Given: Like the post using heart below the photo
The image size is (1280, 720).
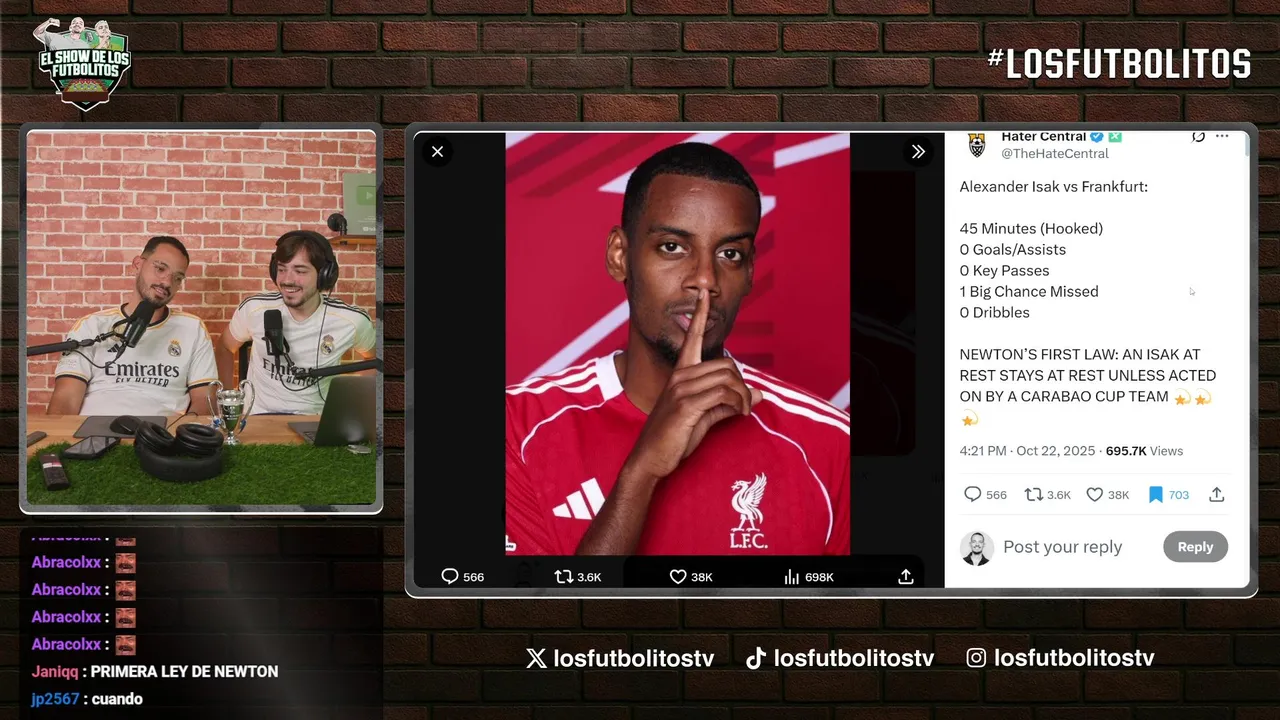Looking at the screenshot, I should click(x=678, y=577).
